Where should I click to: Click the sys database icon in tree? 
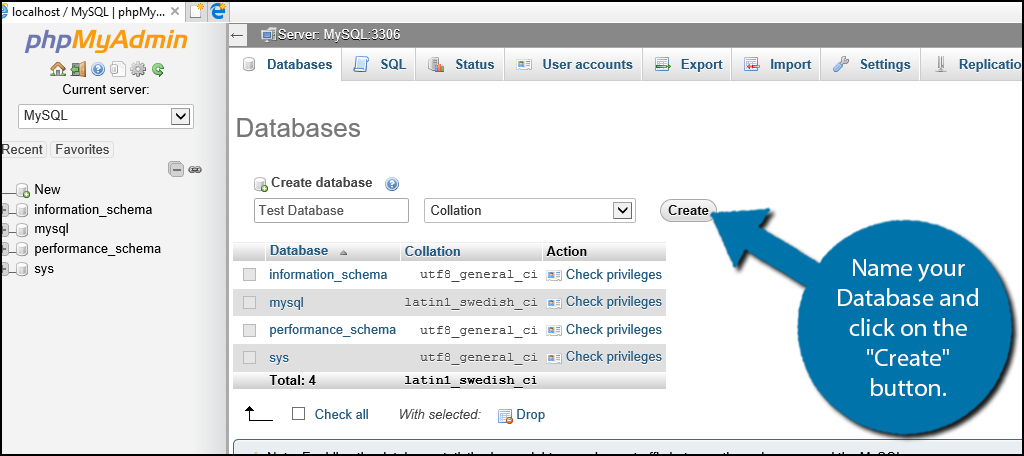tap(22, 269)
